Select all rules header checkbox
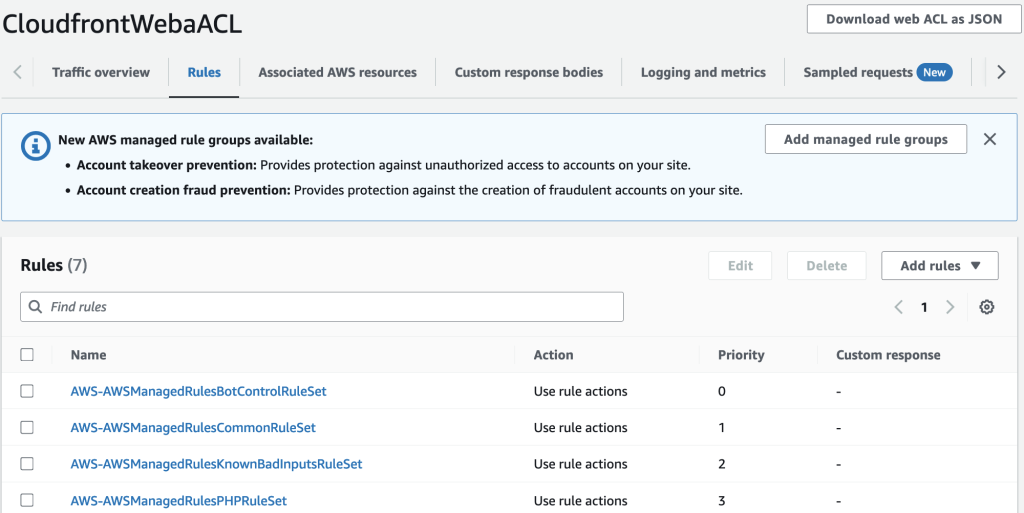The width and height of the screenshot is (1024, 513). click(27, 355)
